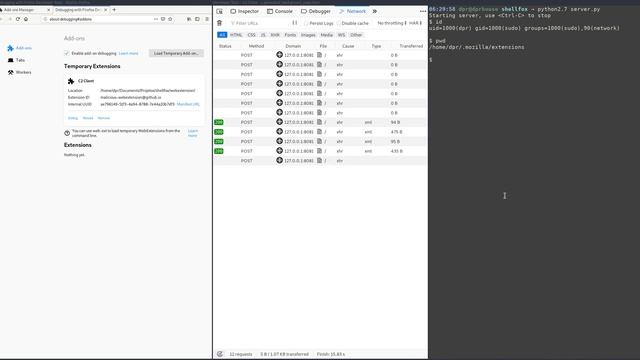The image size is (640, 360).
Task: Sort requests by Domain column header
Action: (x=293, y=46)
